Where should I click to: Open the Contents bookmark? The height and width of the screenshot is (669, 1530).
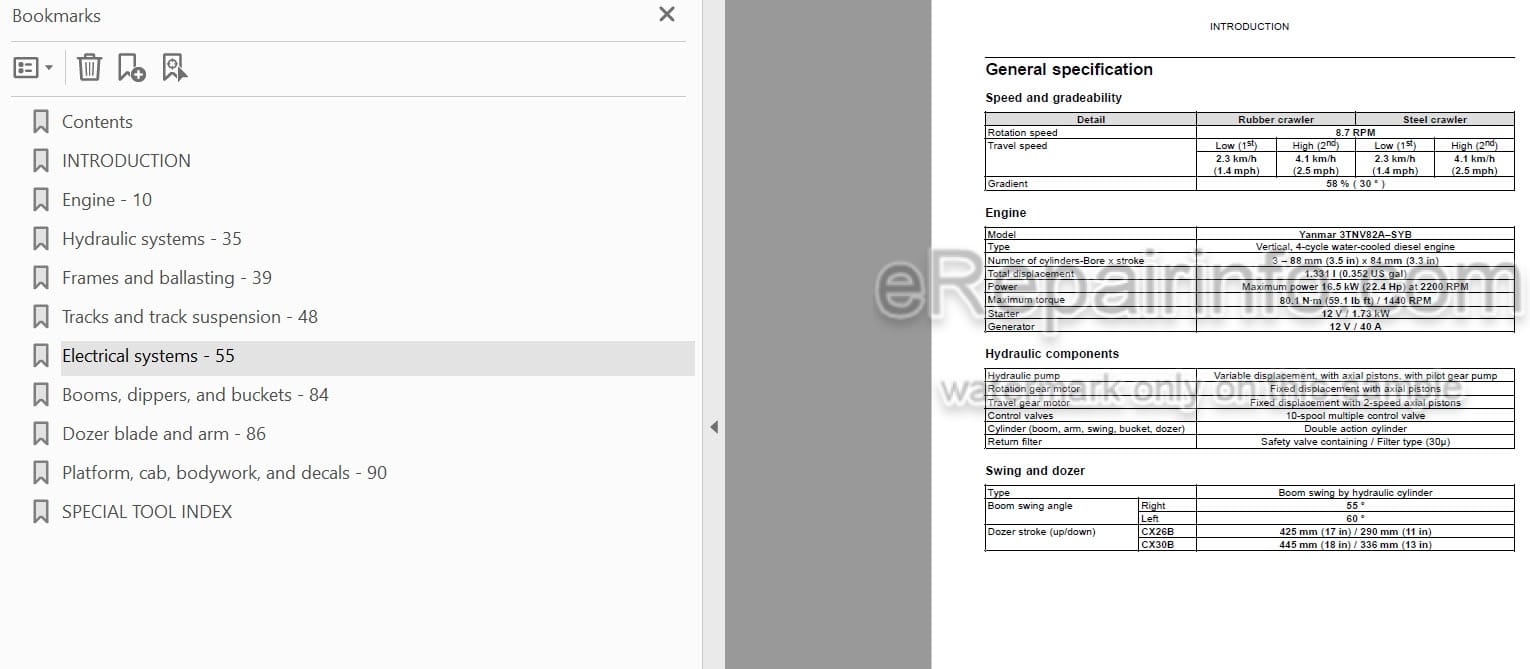pyautogui.click(x=97, y=122)
